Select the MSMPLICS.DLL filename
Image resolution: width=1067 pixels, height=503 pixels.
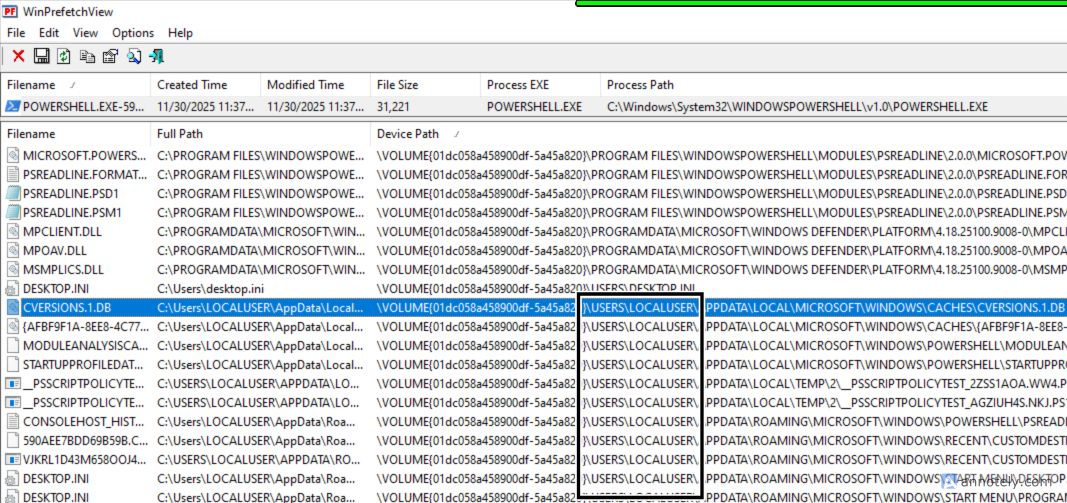(63, 270)
